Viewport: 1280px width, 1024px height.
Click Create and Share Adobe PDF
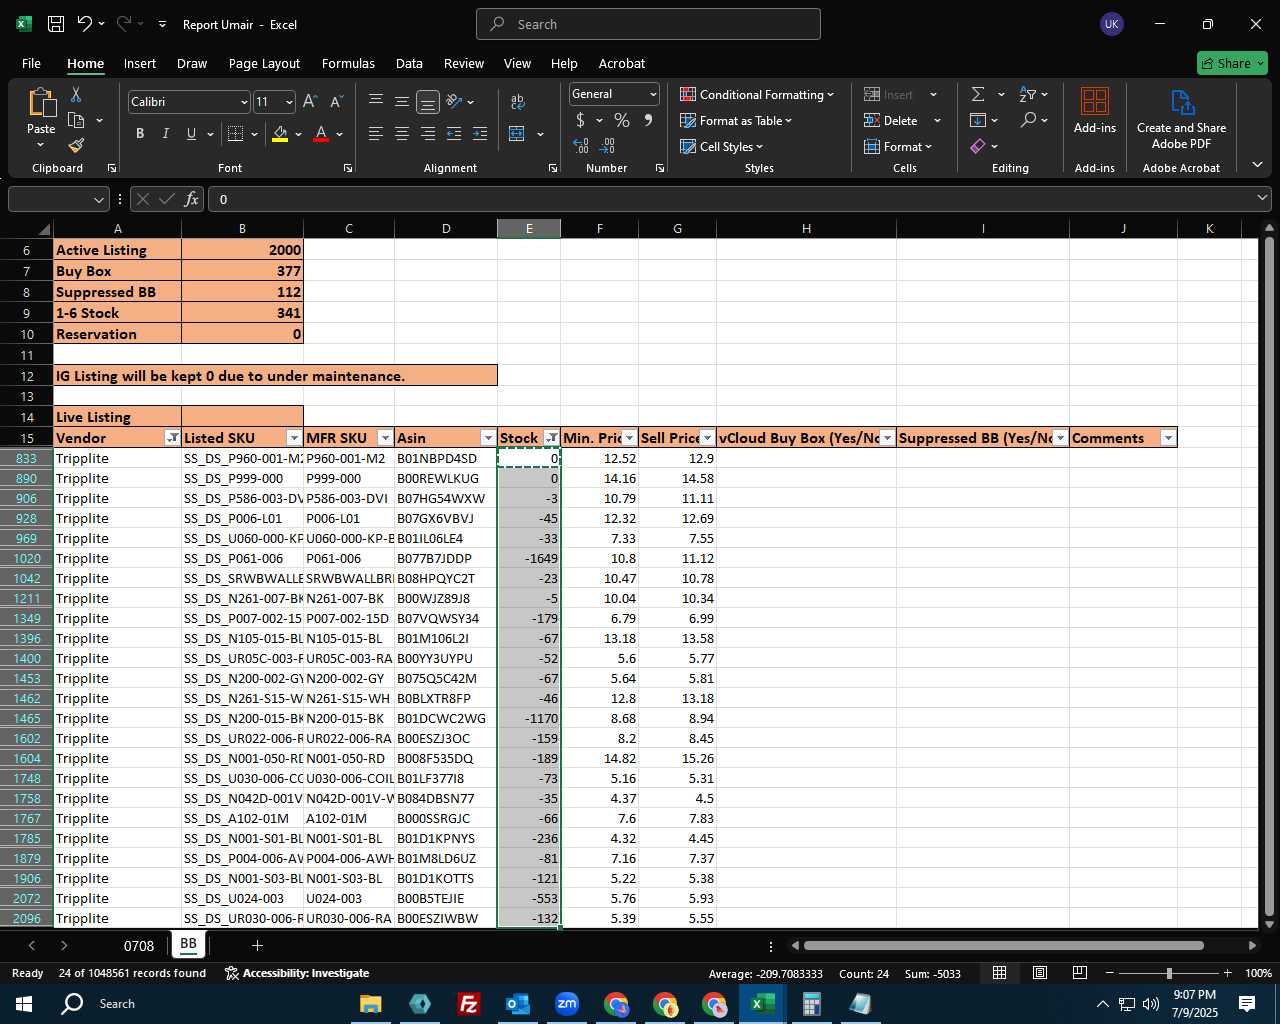click(1181, 120)
